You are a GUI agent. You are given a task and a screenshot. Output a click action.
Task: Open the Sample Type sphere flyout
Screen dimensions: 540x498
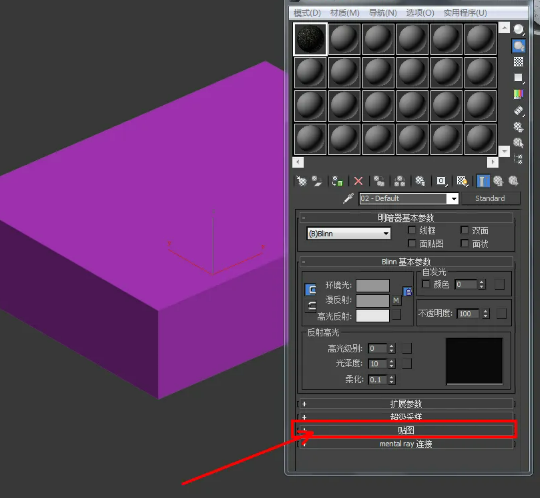(519, 30)
